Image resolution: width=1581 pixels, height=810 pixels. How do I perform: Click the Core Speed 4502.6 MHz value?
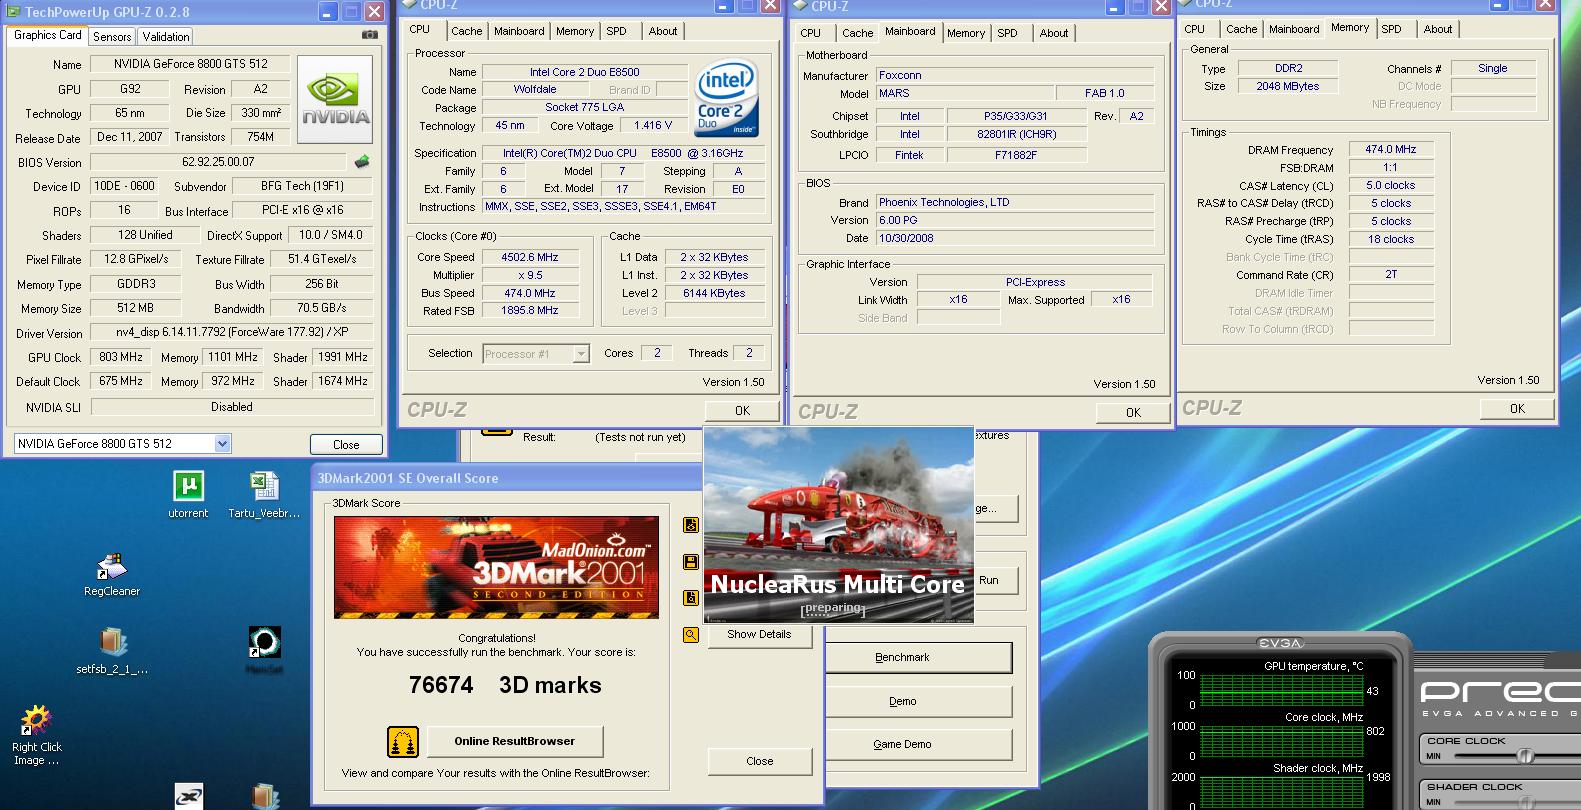coord(530,257)
